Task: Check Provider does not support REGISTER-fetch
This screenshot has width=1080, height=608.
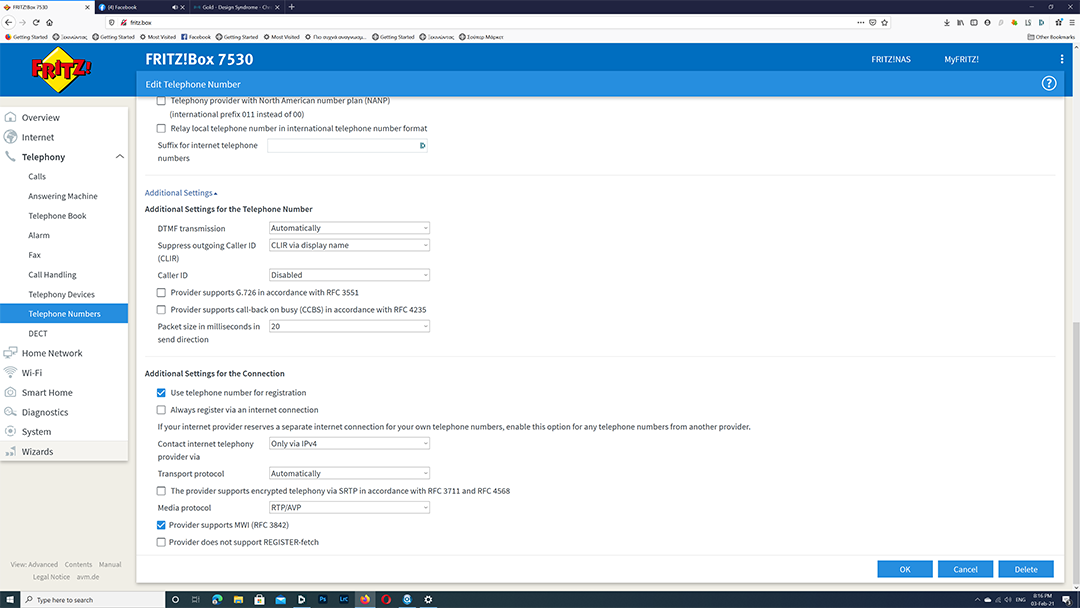Action: coord(161,542)
